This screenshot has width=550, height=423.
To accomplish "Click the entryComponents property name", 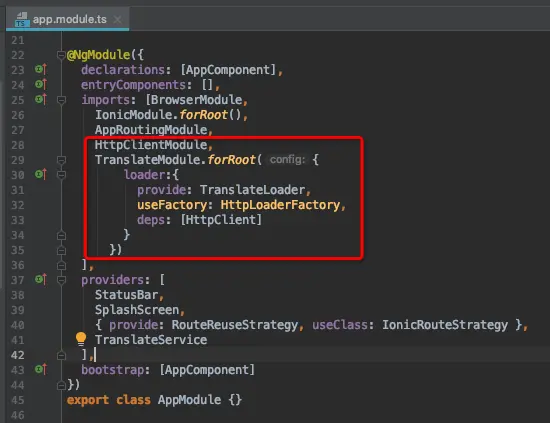I will [x=133, y=85].
